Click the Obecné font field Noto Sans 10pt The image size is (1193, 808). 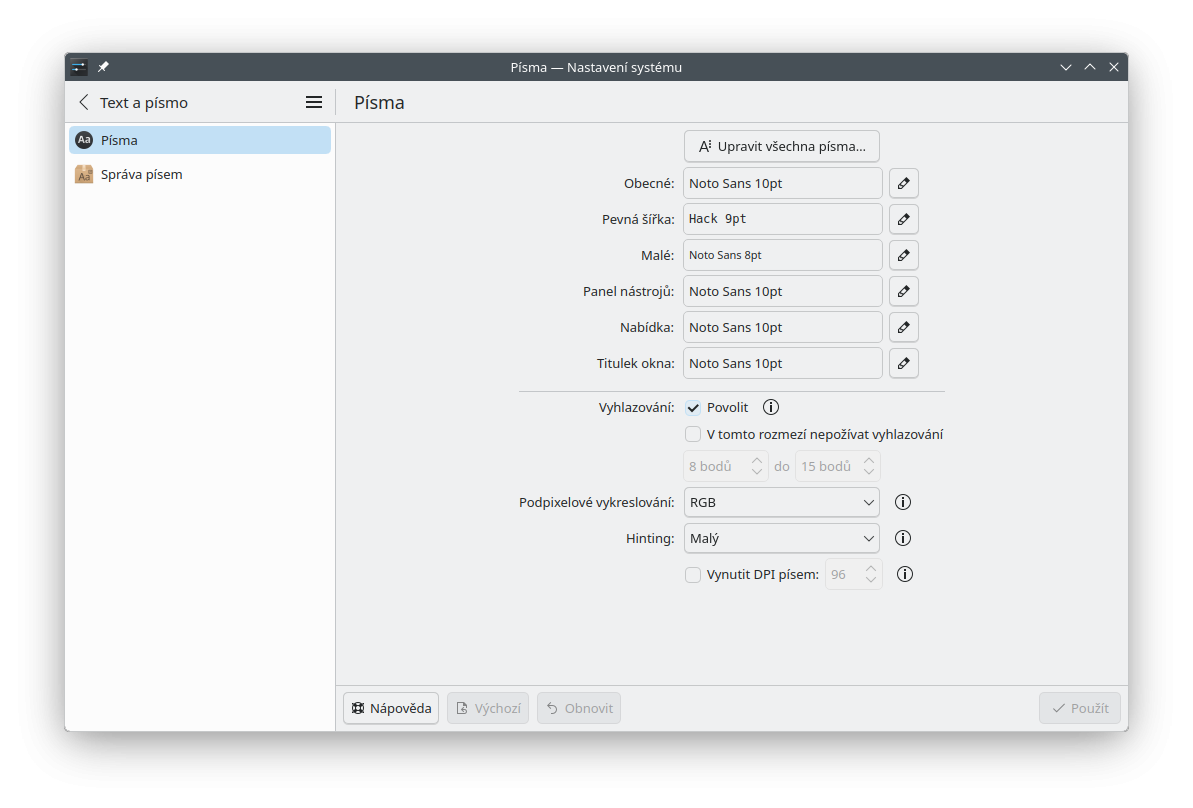tap(782, 183)
